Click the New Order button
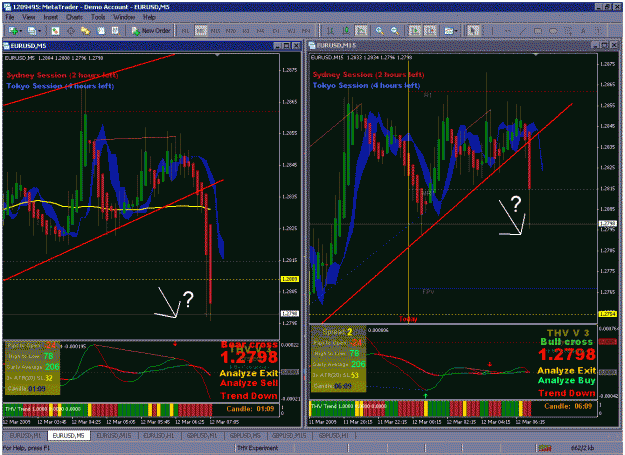 (x=151, y=31)
